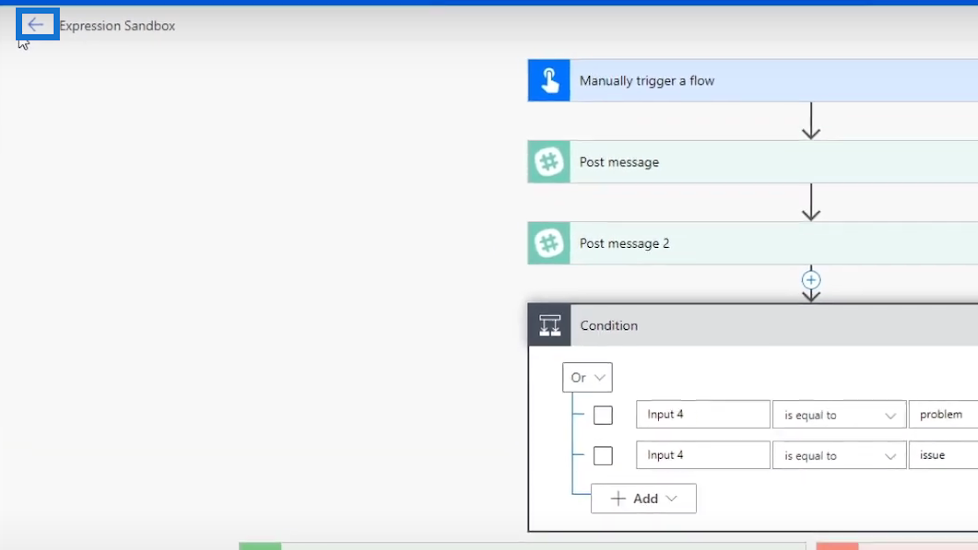
Task: Open the Or logical operator dropdown
Action: (x=587, y=377)
